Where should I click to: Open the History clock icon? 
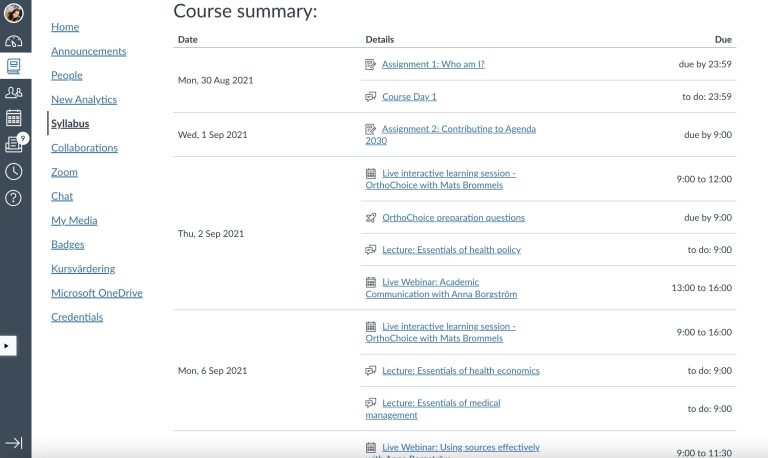(x=14, y=171)
